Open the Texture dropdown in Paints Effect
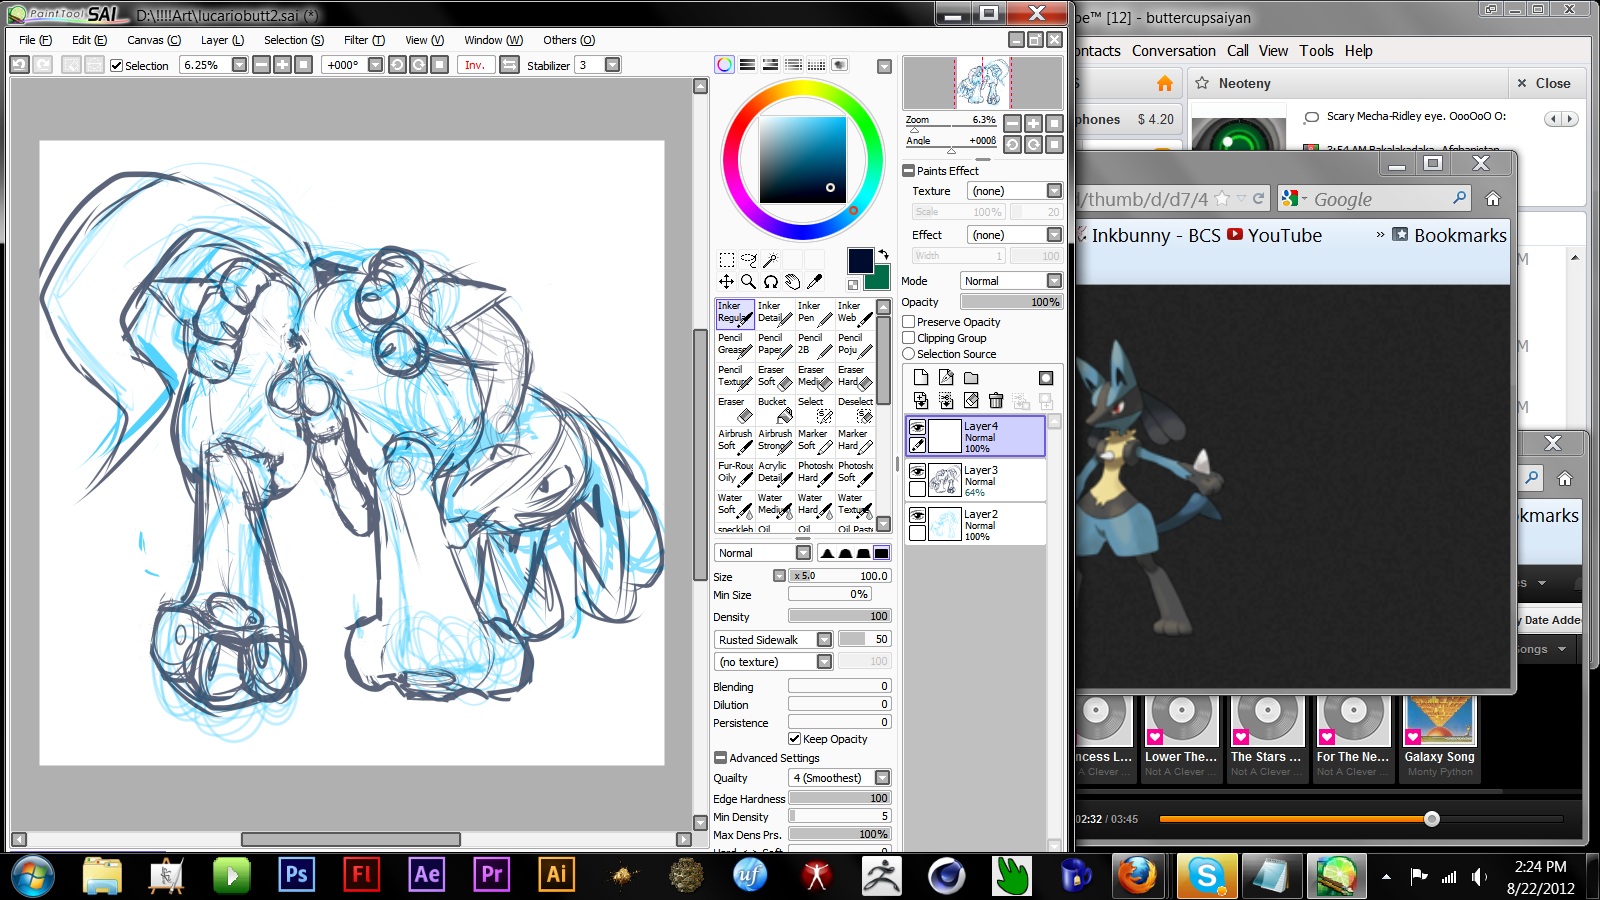 pyautogui.click(x=1054, y=191)
